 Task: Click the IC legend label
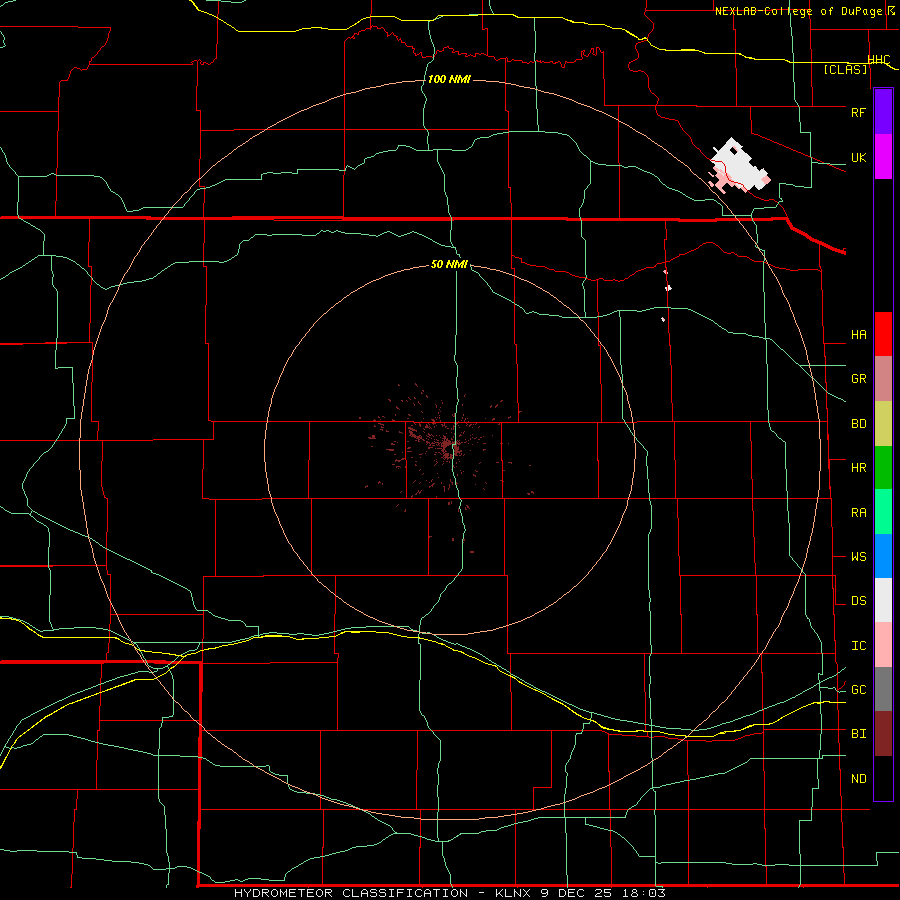coord(859,646)
